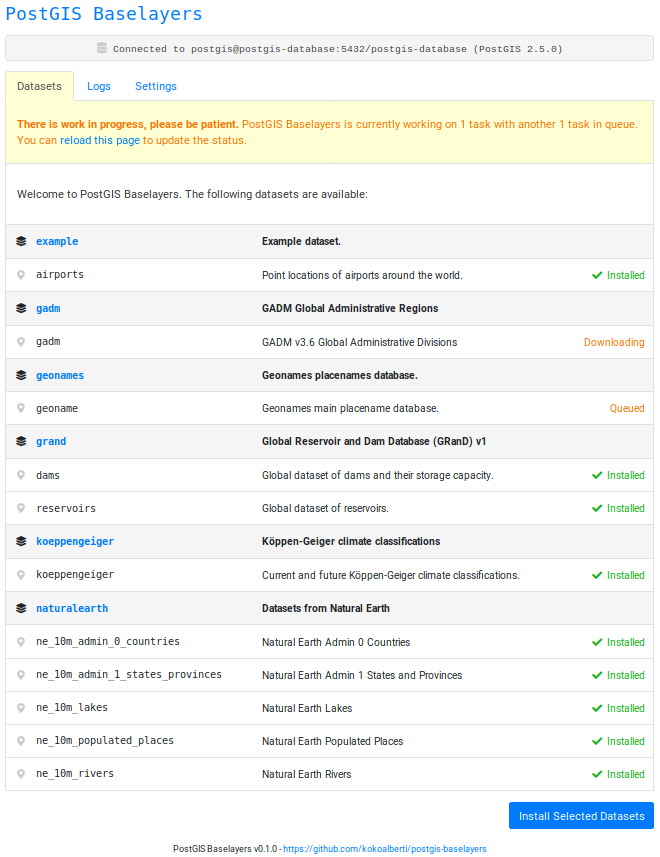Click the layers icon beside geonames
The width and height of the screenshot is (660, 857).
[x=21, y=375]
